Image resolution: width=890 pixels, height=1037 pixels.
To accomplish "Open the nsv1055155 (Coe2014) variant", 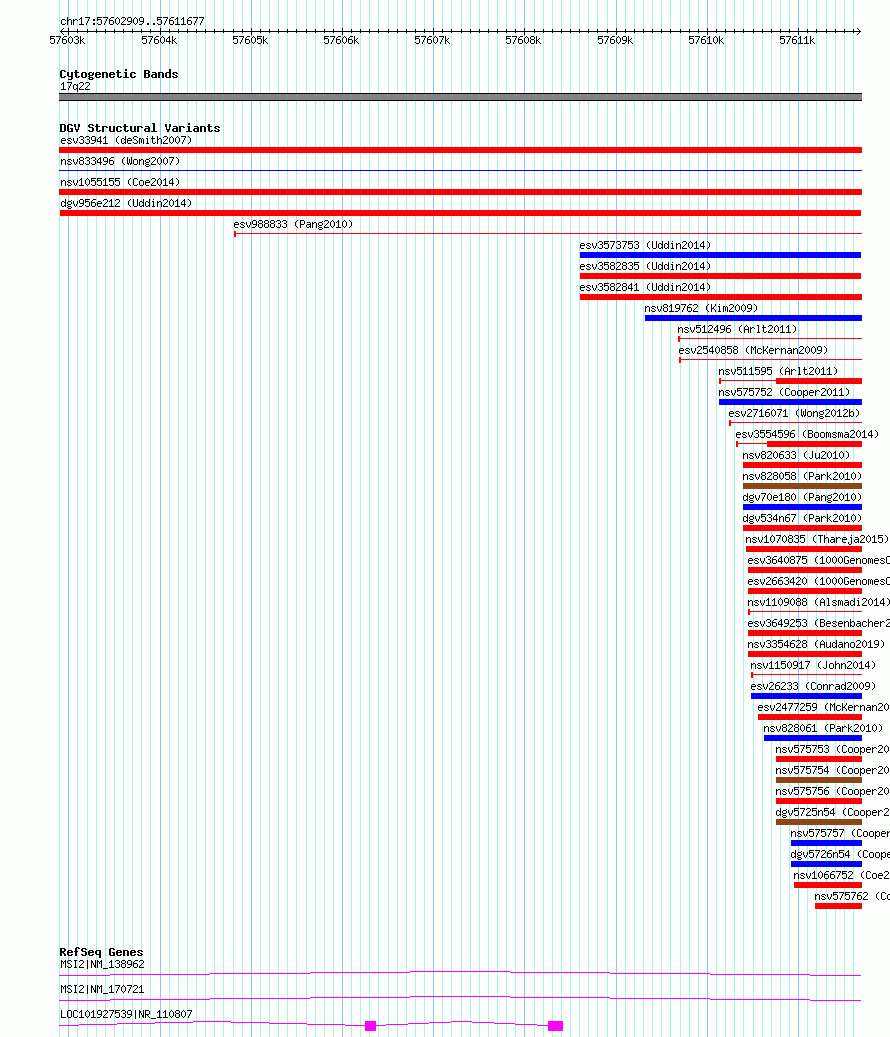I will click(x=120, y=183).
